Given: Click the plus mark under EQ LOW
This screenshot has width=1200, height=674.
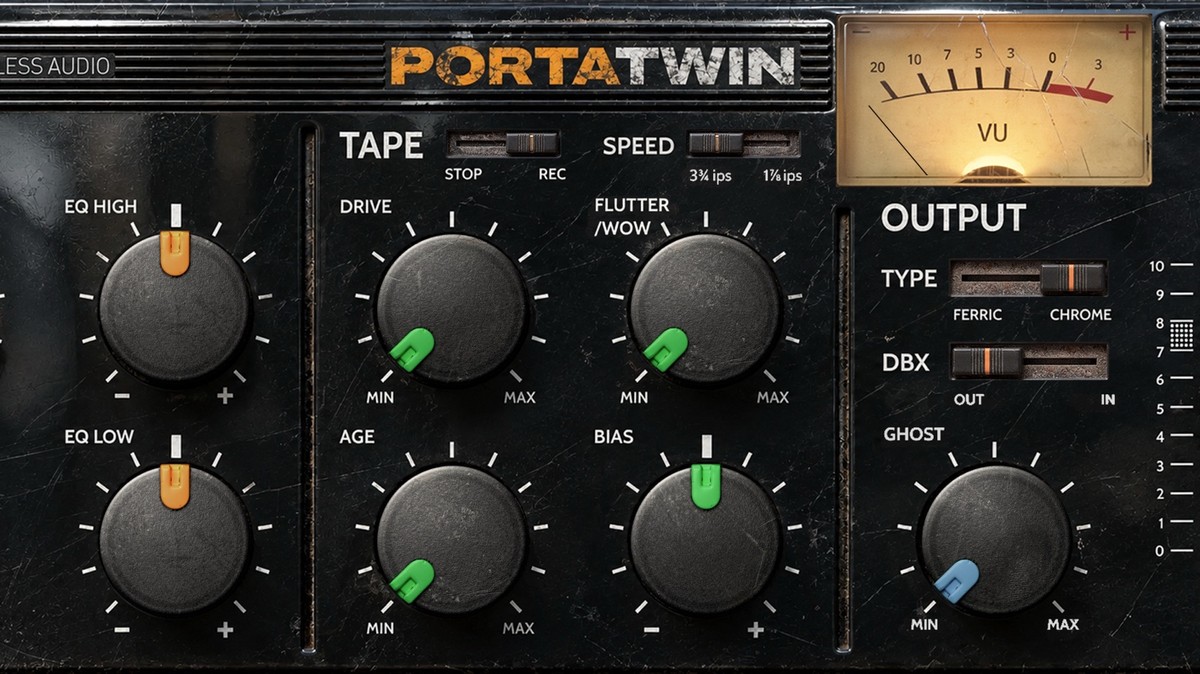Looking at the screenshot, I should (x=225, y=629).
